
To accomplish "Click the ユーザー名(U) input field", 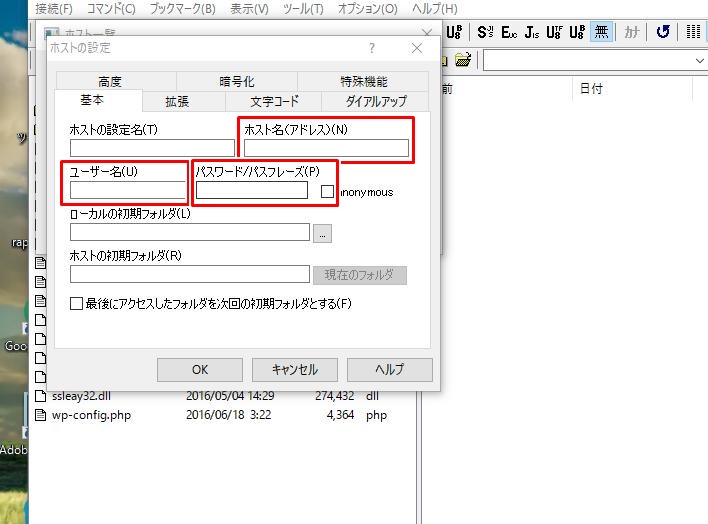I will pos(128,190).
